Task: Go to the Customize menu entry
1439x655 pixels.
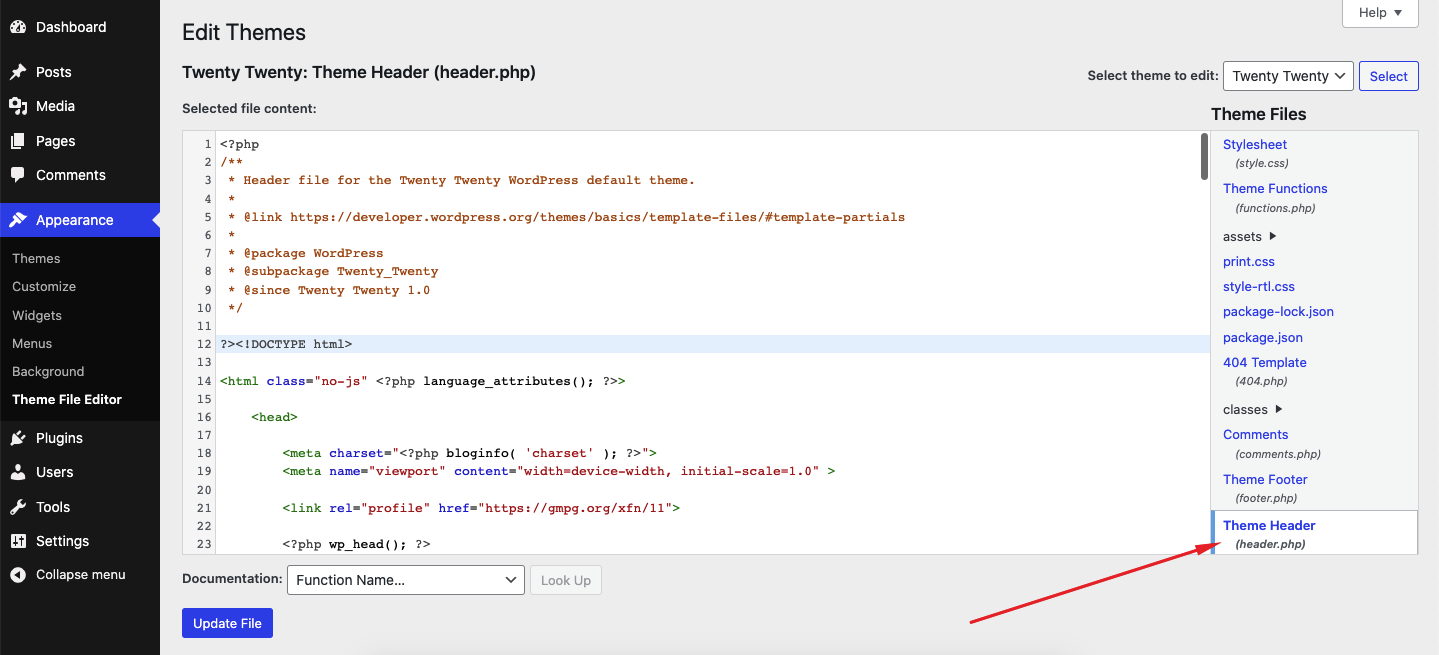Action: 43,286
